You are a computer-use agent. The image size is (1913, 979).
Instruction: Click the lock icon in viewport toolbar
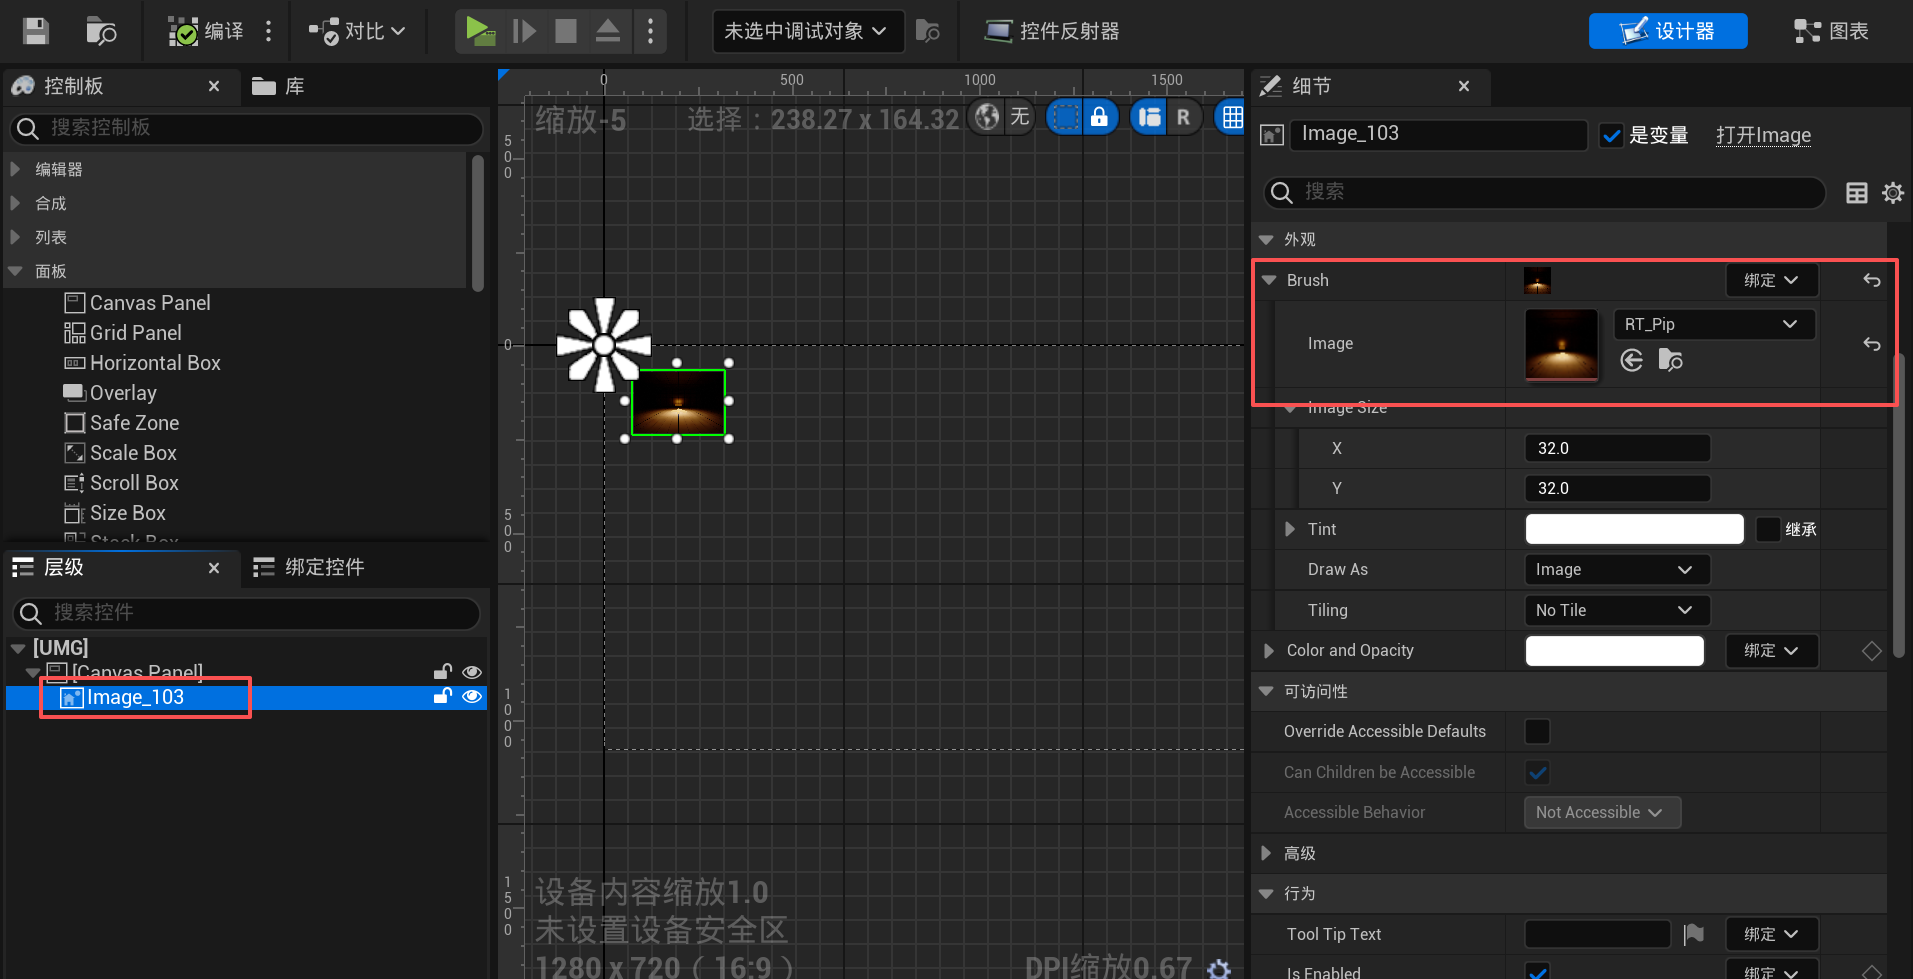1099,117
